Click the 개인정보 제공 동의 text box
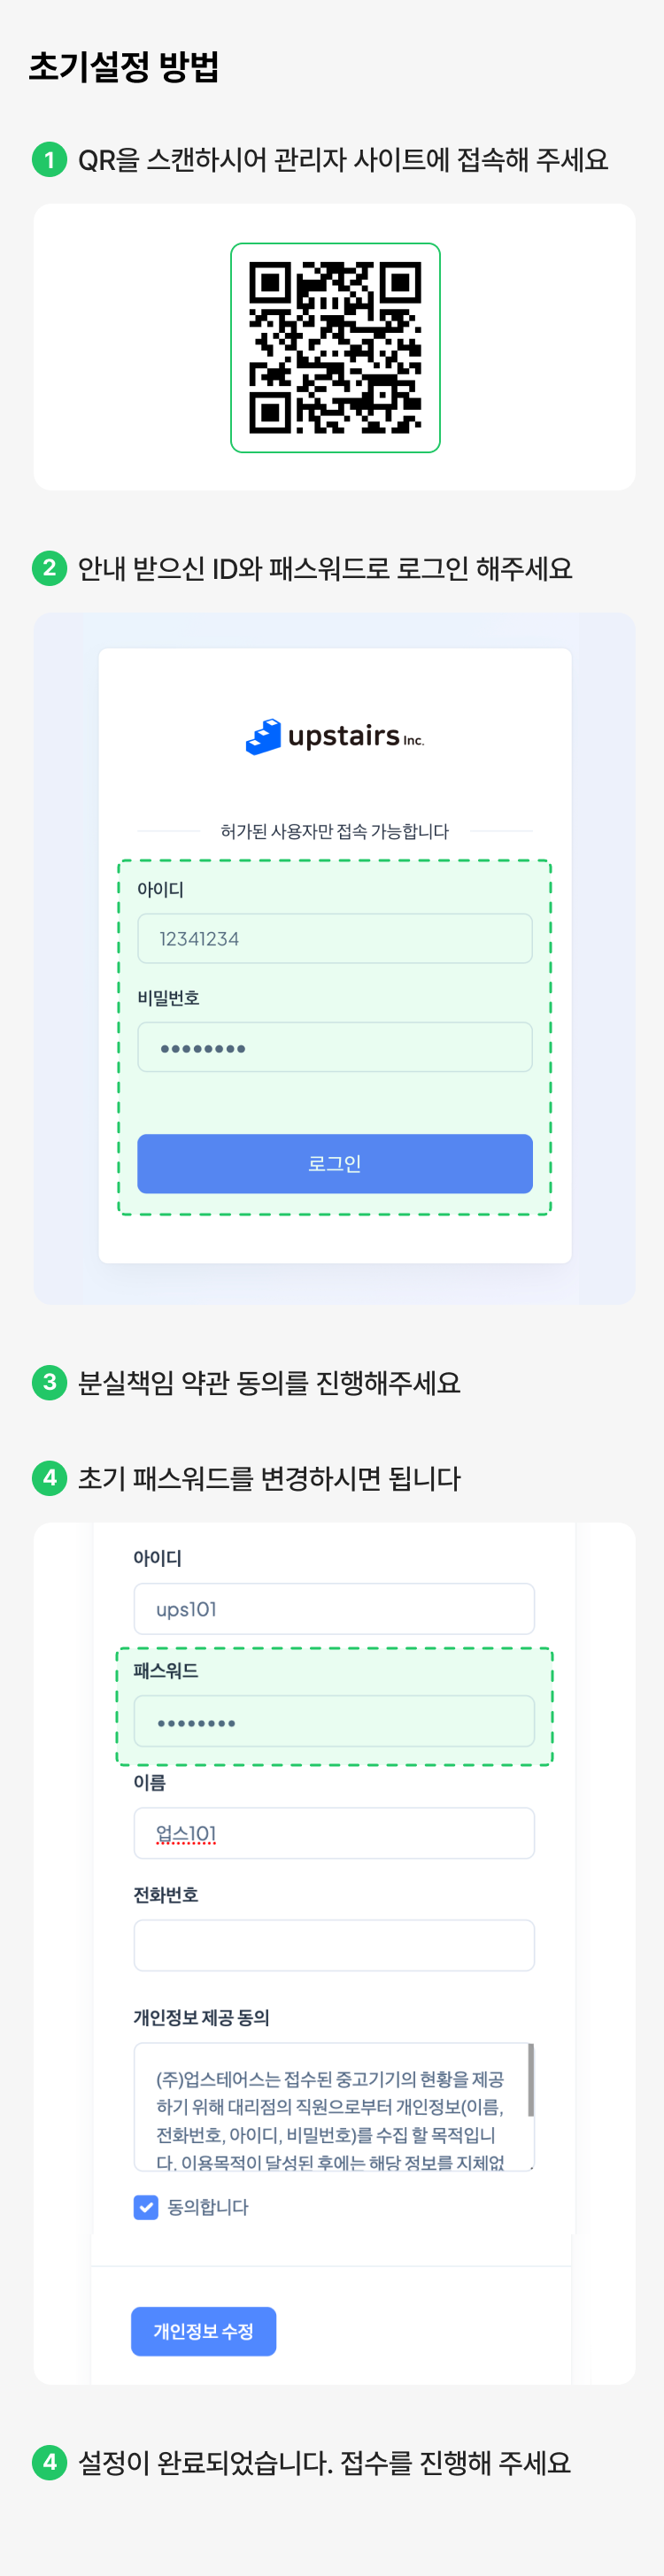Screen dimensions: 664x2576 tap(330, 2105)
